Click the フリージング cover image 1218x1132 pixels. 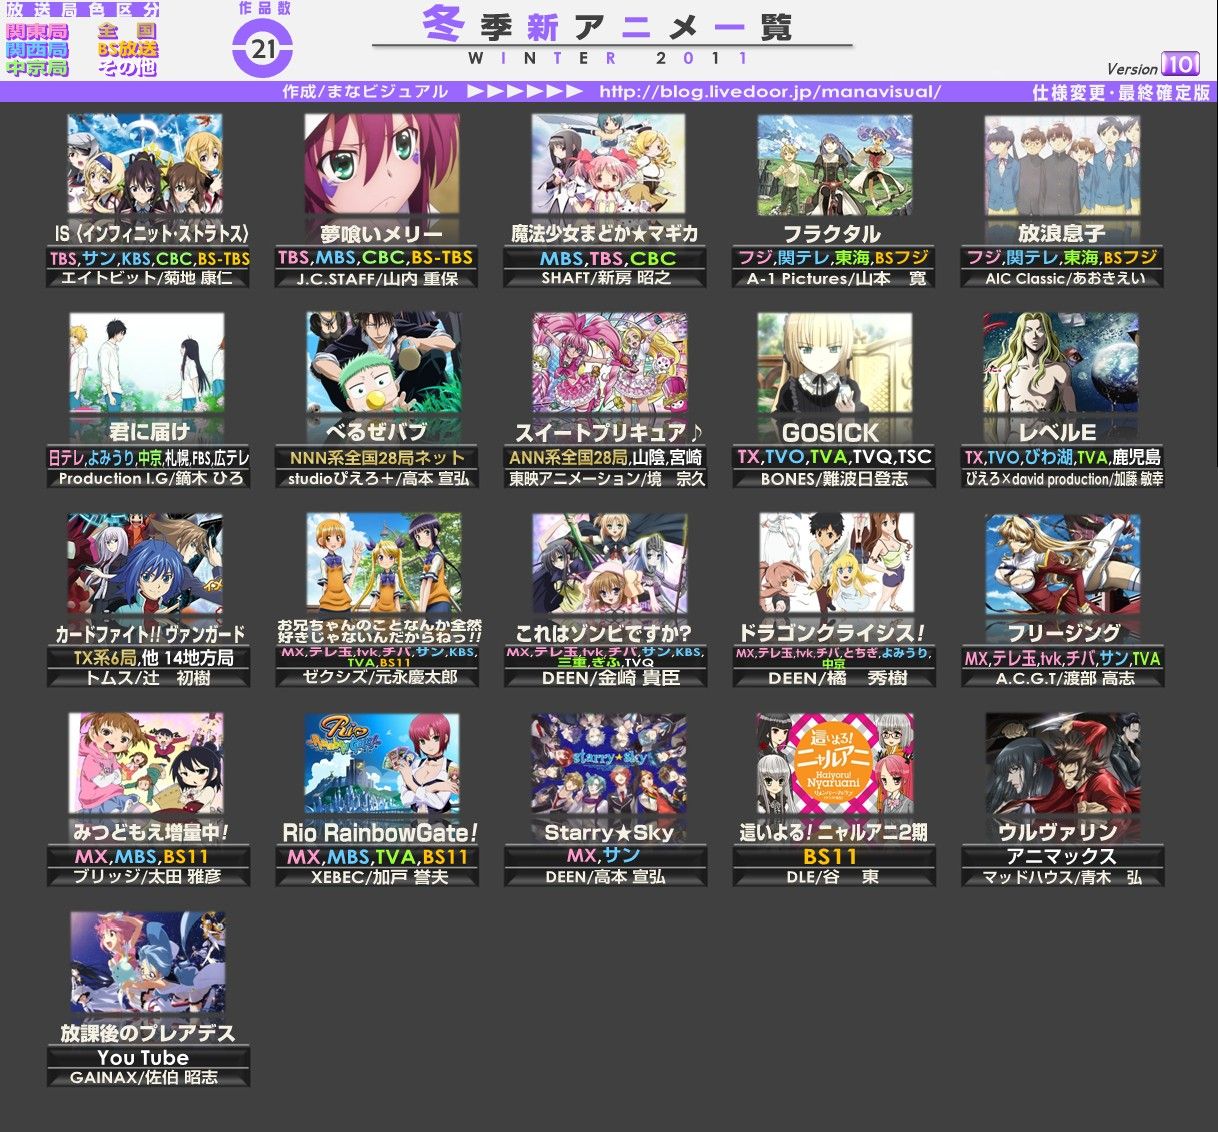coord(1063,563)
